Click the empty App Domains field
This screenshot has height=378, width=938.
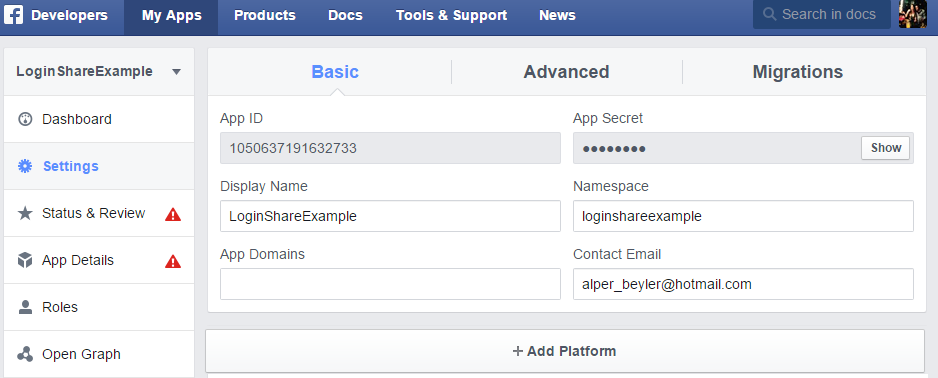point(390,284)
